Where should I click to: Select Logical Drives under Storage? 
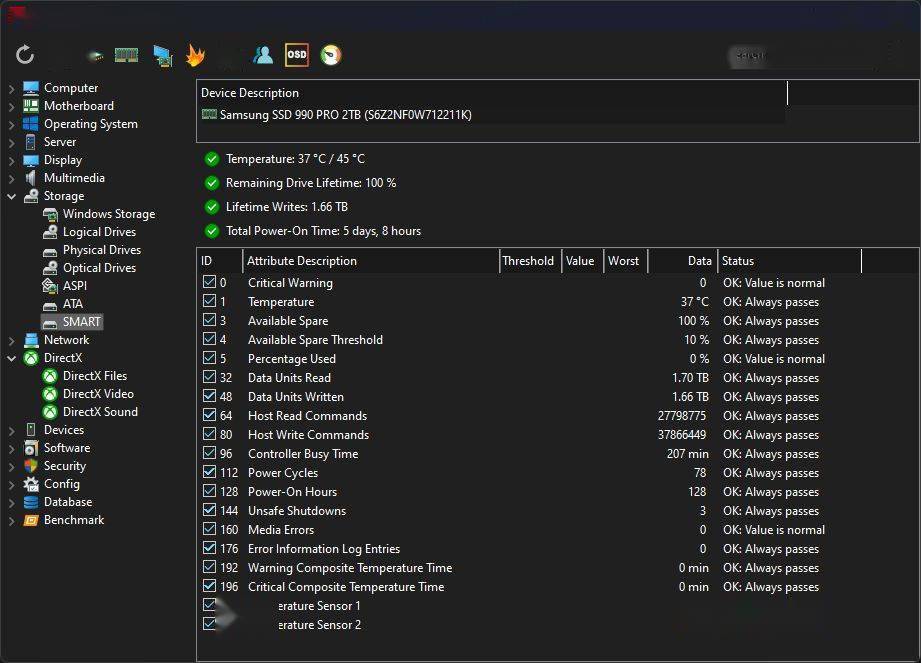tap(99, 232)
